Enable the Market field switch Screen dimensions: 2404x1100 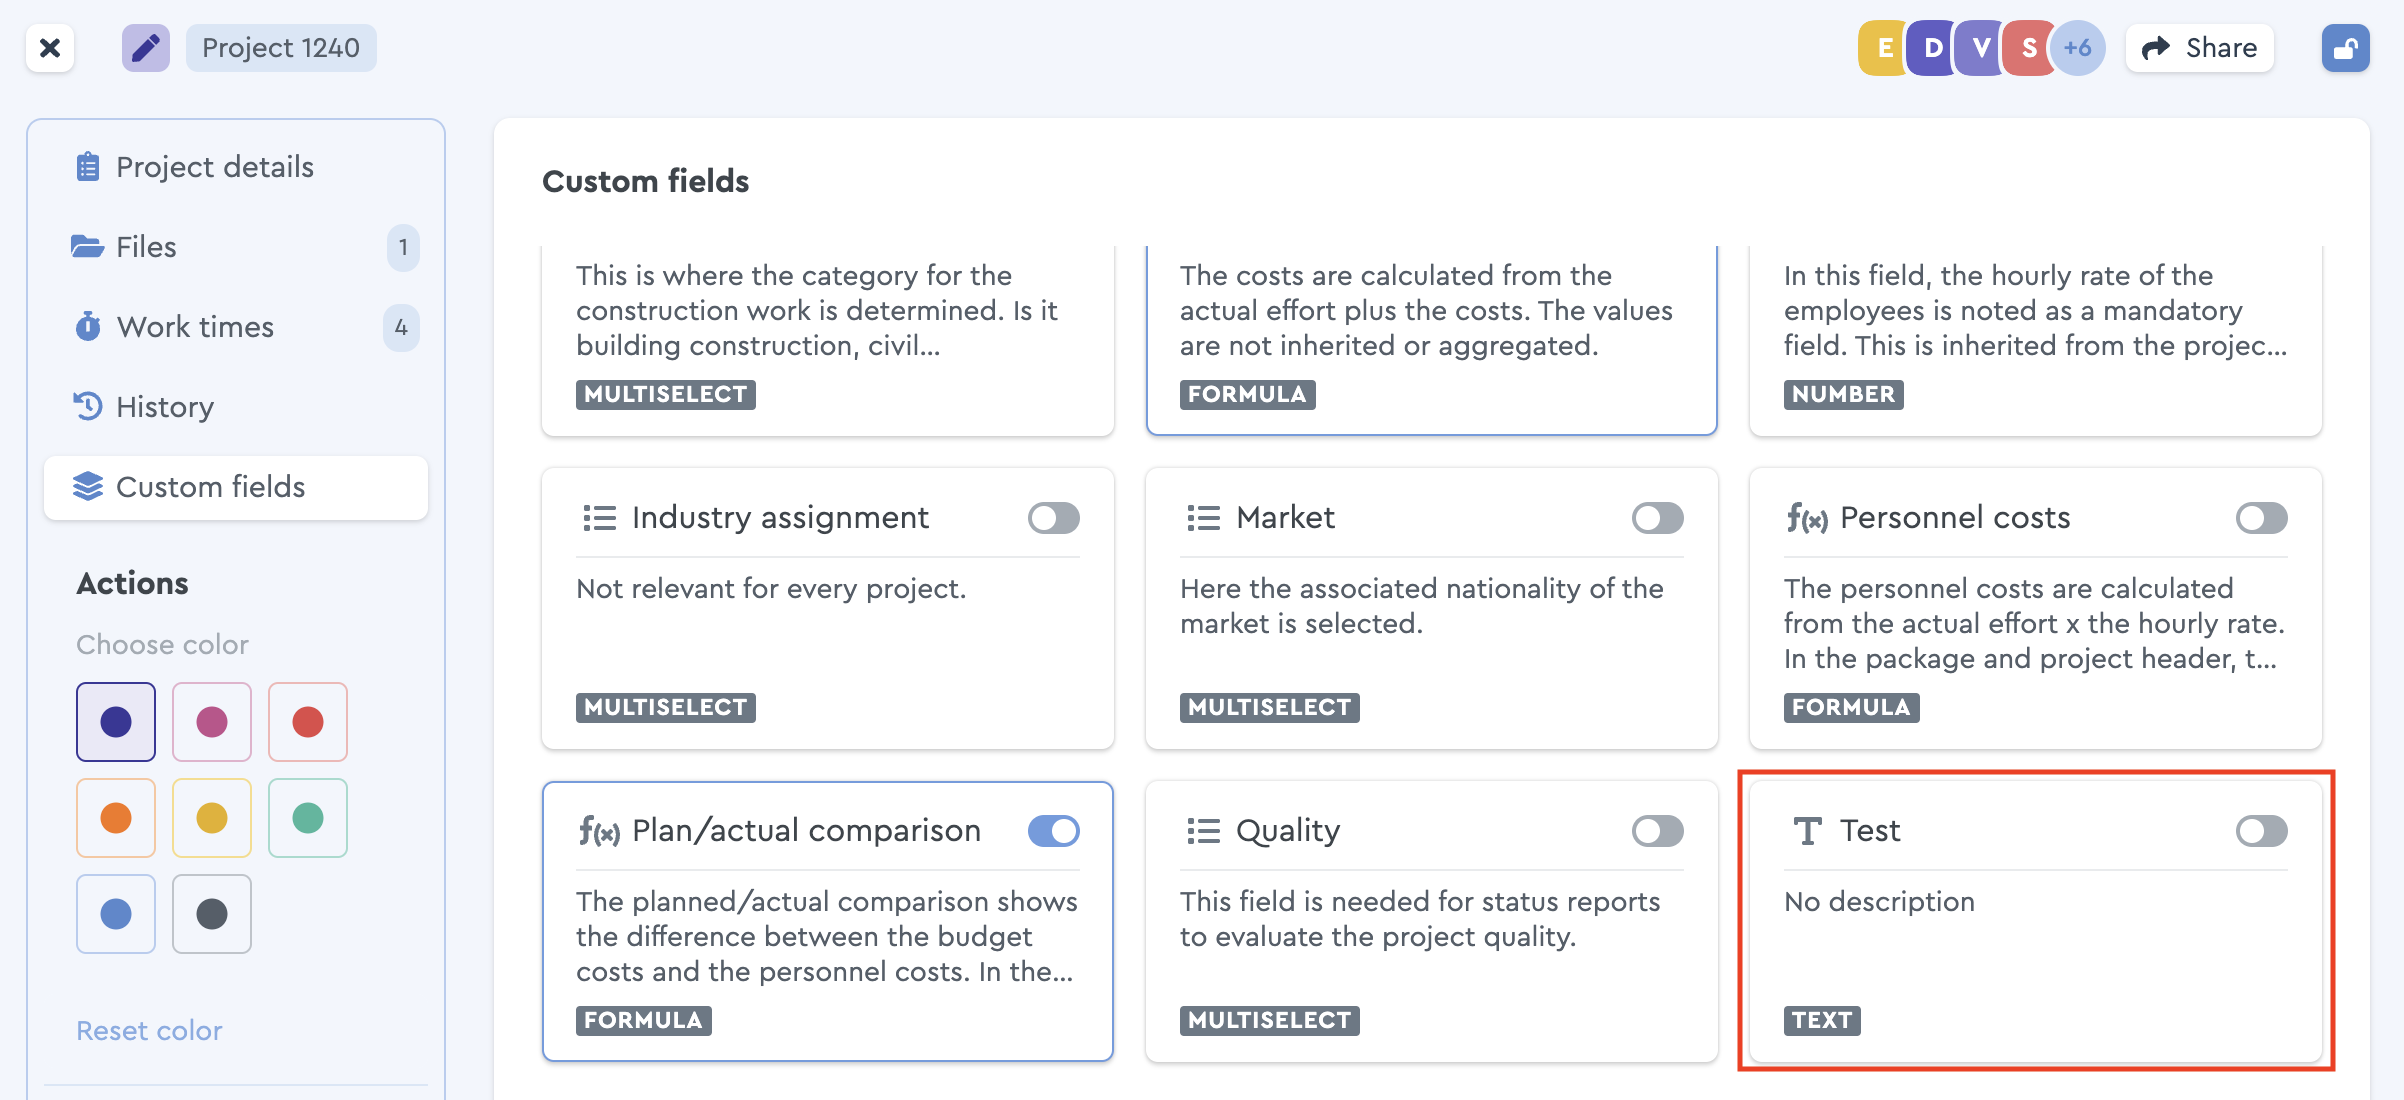[1658, 518]
